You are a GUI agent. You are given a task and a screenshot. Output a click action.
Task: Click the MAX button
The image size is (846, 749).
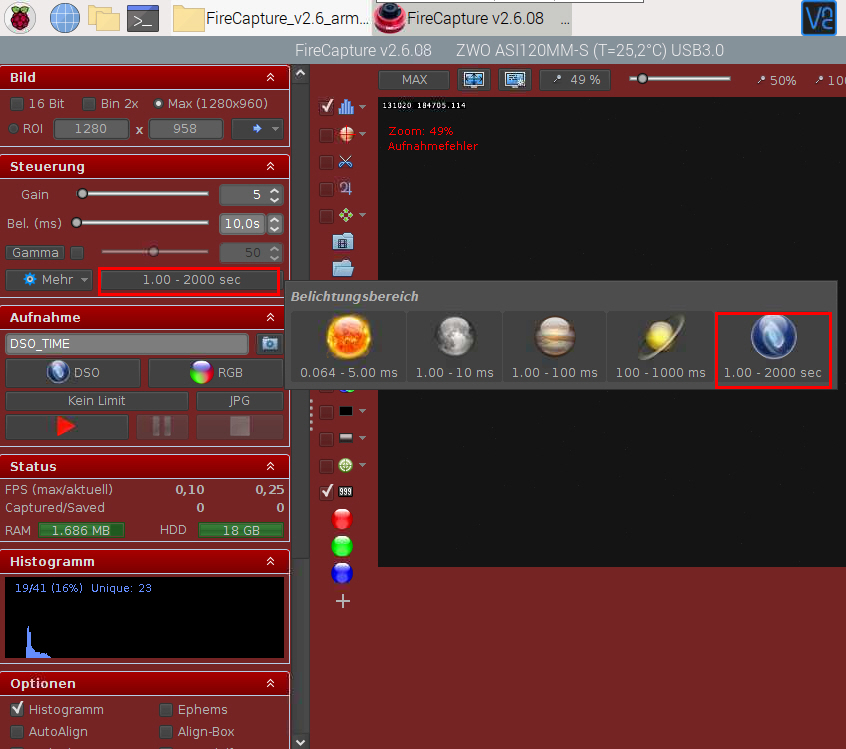click(x=414, y=80)
